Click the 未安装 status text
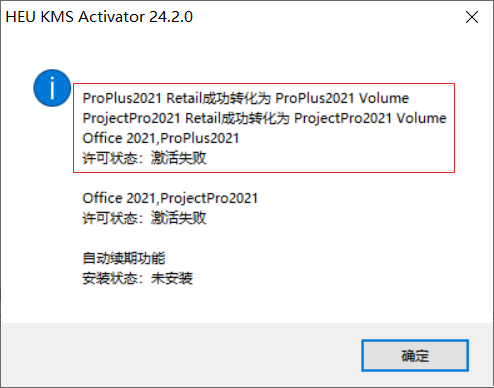The height and width of the screenshot is (388, 494). click(172, 278)
